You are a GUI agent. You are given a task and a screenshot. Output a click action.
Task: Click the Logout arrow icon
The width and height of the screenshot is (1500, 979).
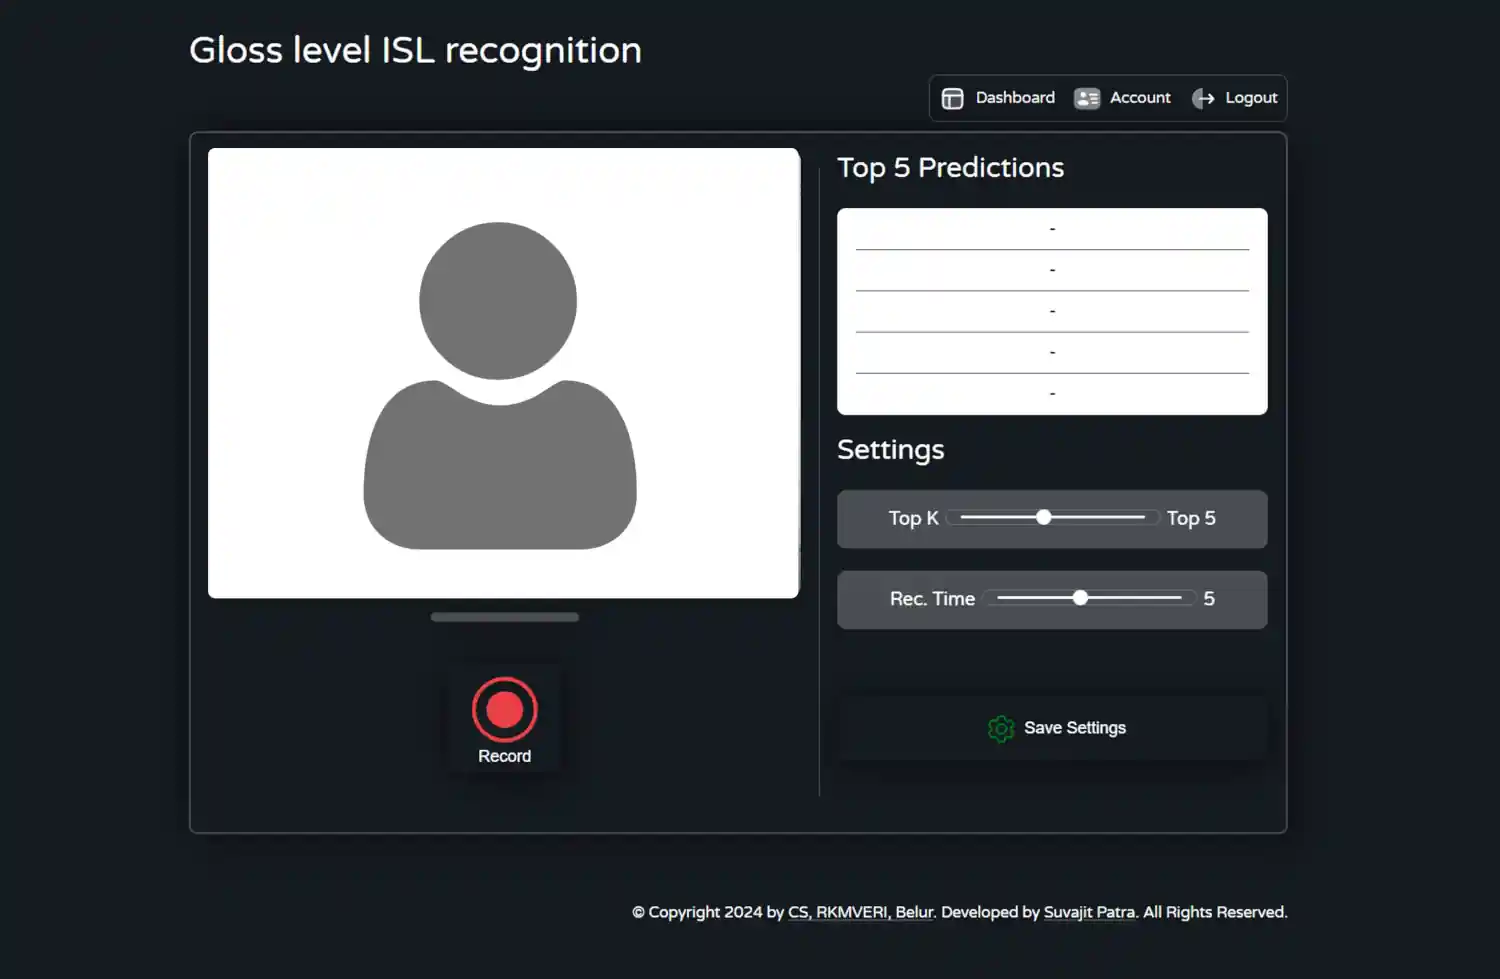(x=1203, y=98)
